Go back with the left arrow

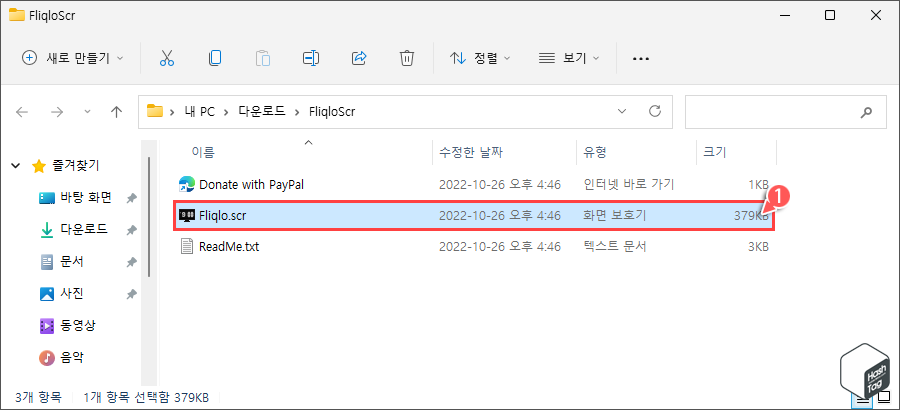22,112
